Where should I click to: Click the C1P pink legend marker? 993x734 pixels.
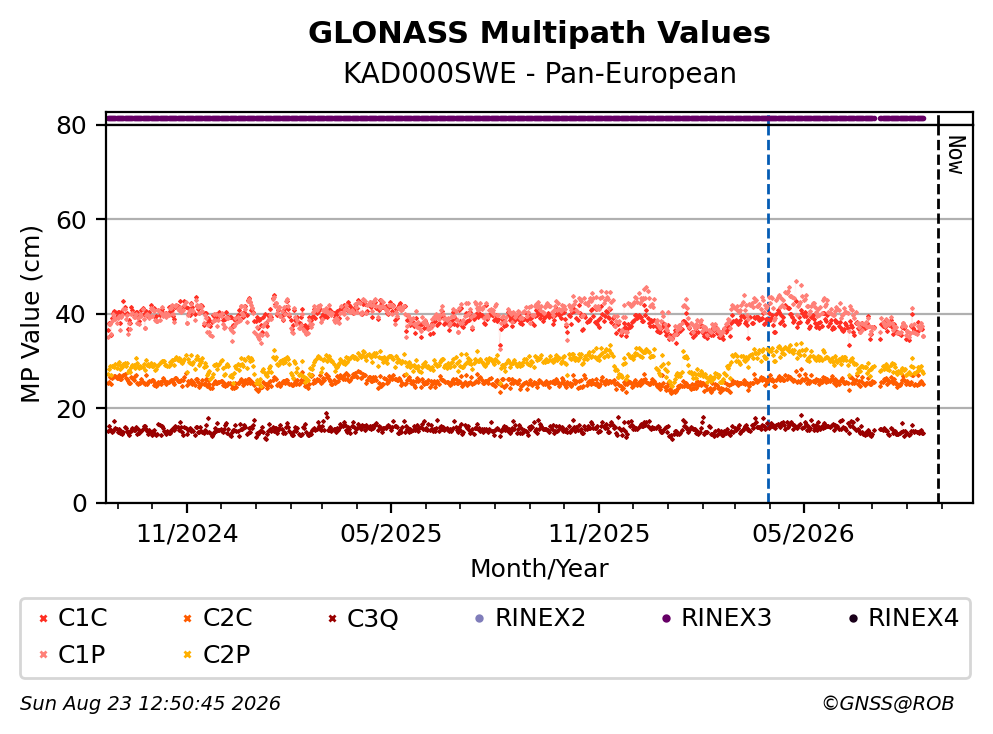pyautogui.click(x=43, y=655)
